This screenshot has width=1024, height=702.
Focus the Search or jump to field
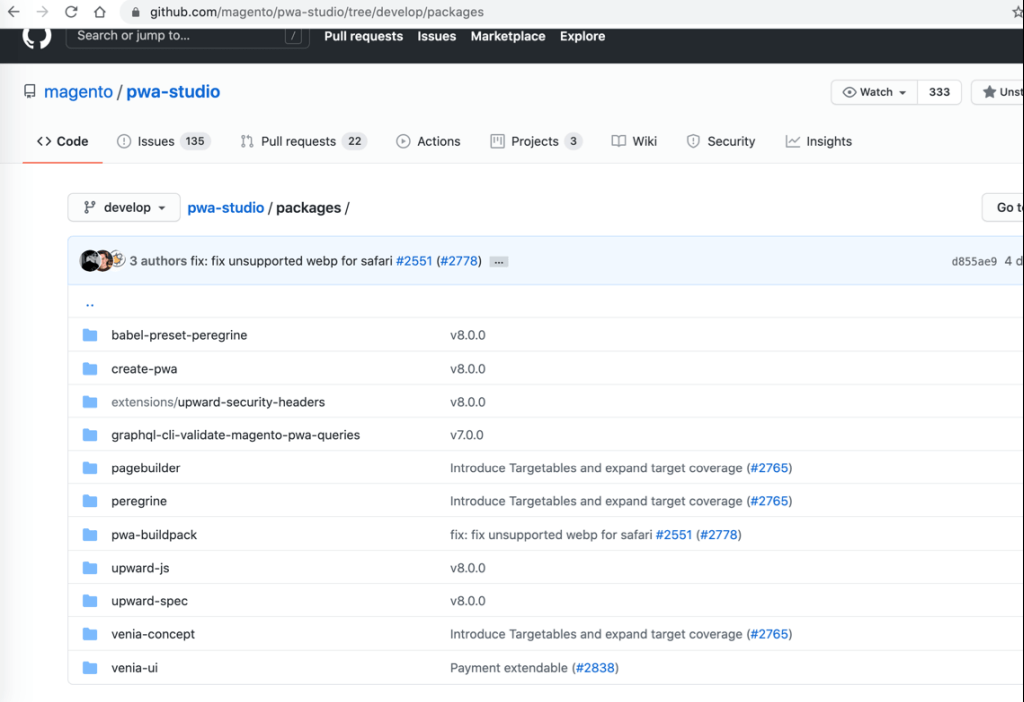click(187, 36)
